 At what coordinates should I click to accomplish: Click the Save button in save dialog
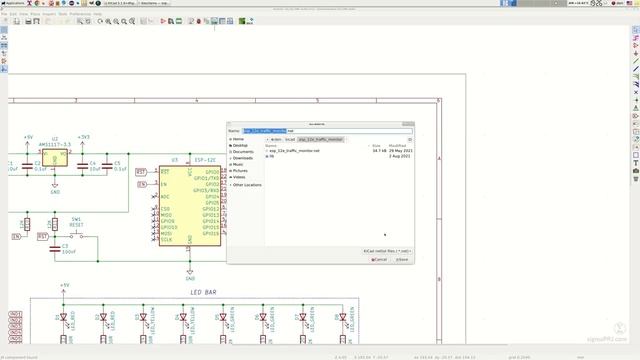402,260
